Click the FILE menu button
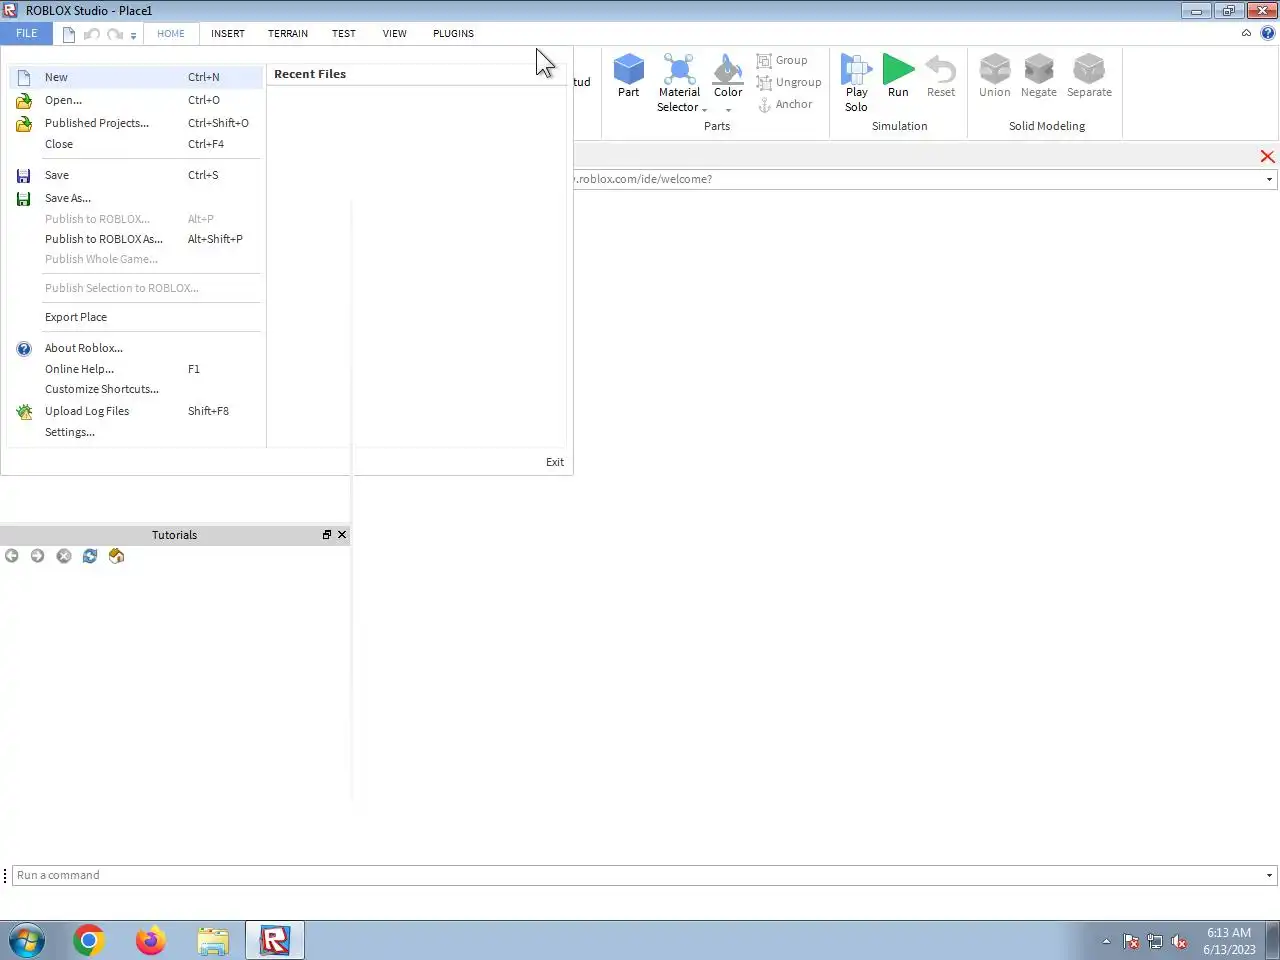 coord(27,33)
